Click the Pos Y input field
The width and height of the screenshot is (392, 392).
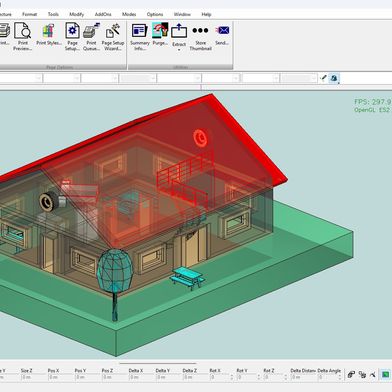point(86,377)
